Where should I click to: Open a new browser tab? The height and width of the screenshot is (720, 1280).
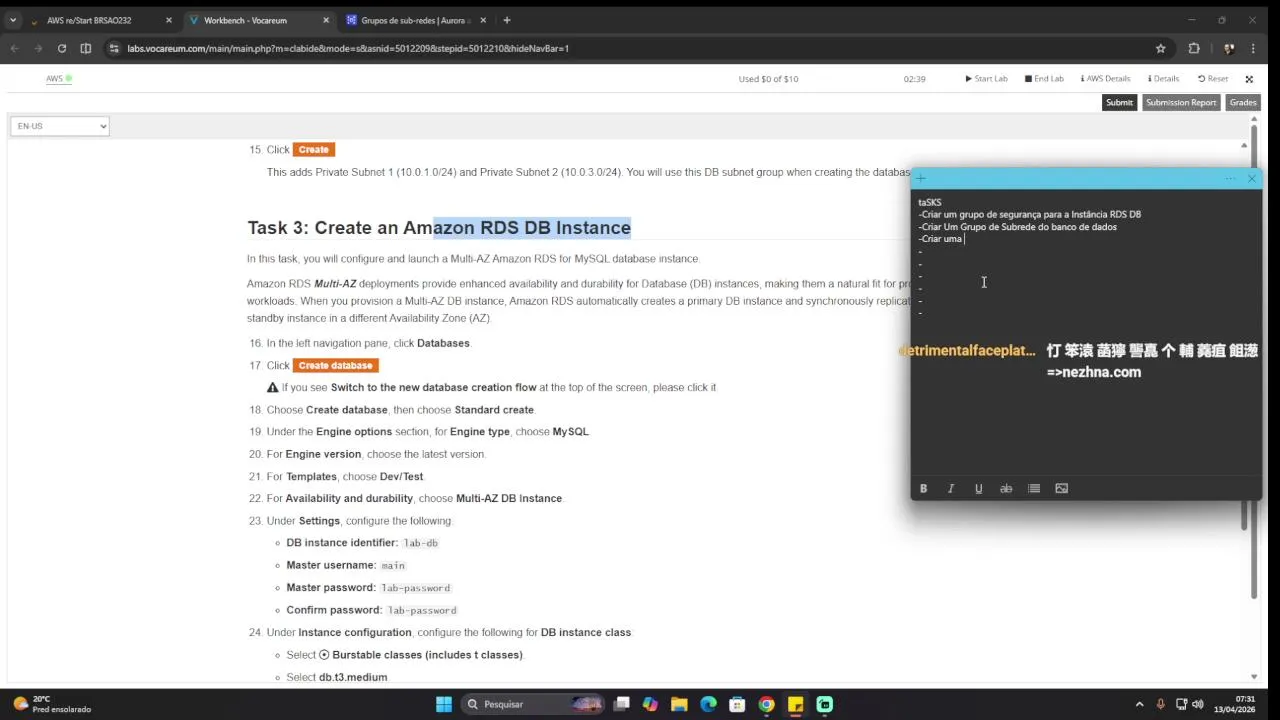(x=507, y=20)
